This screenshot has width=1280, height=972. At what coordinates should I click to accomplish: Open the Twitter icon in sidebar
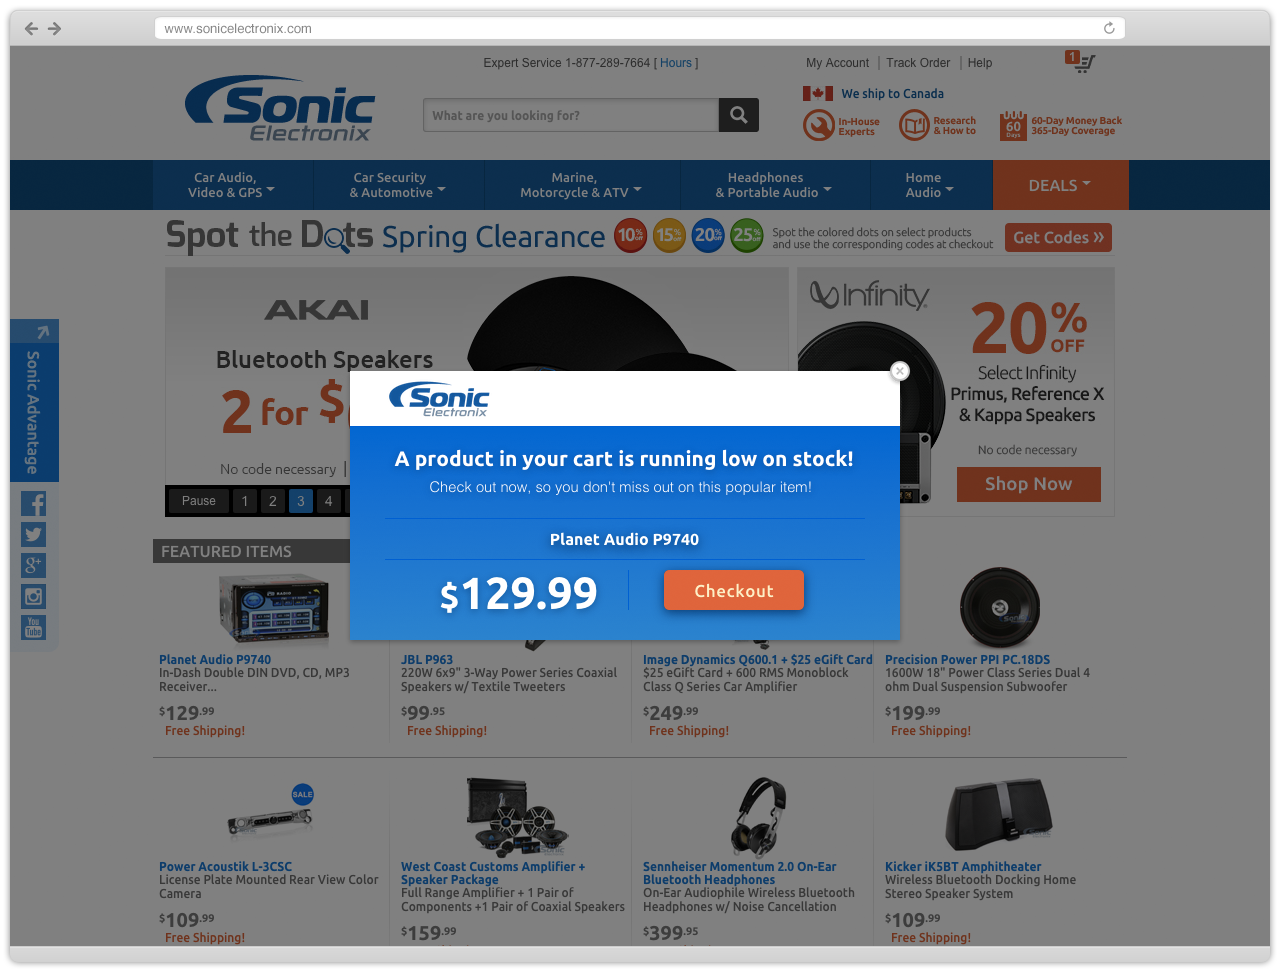[34, 535]
